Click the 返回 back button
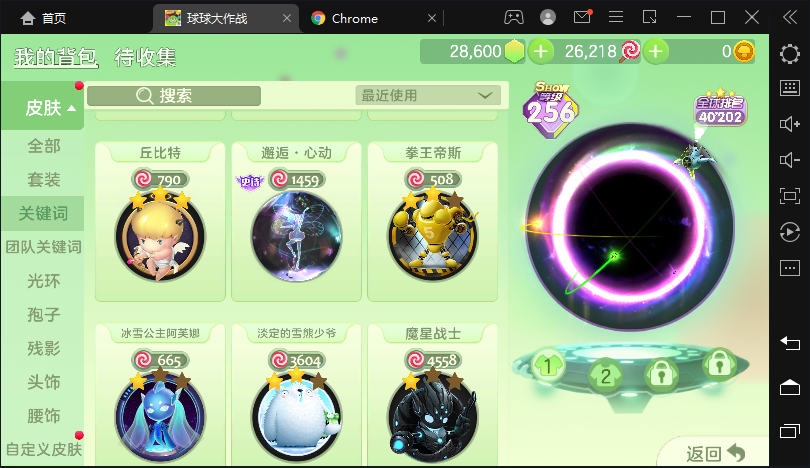The image size is (810, 468). tap(715, 454)
